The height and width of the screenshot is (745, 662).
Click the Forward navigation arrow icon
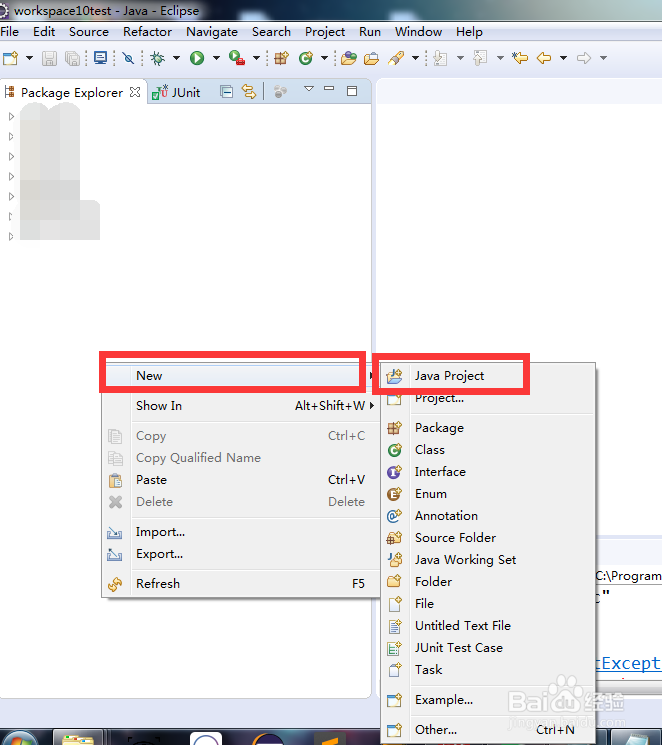584,58
